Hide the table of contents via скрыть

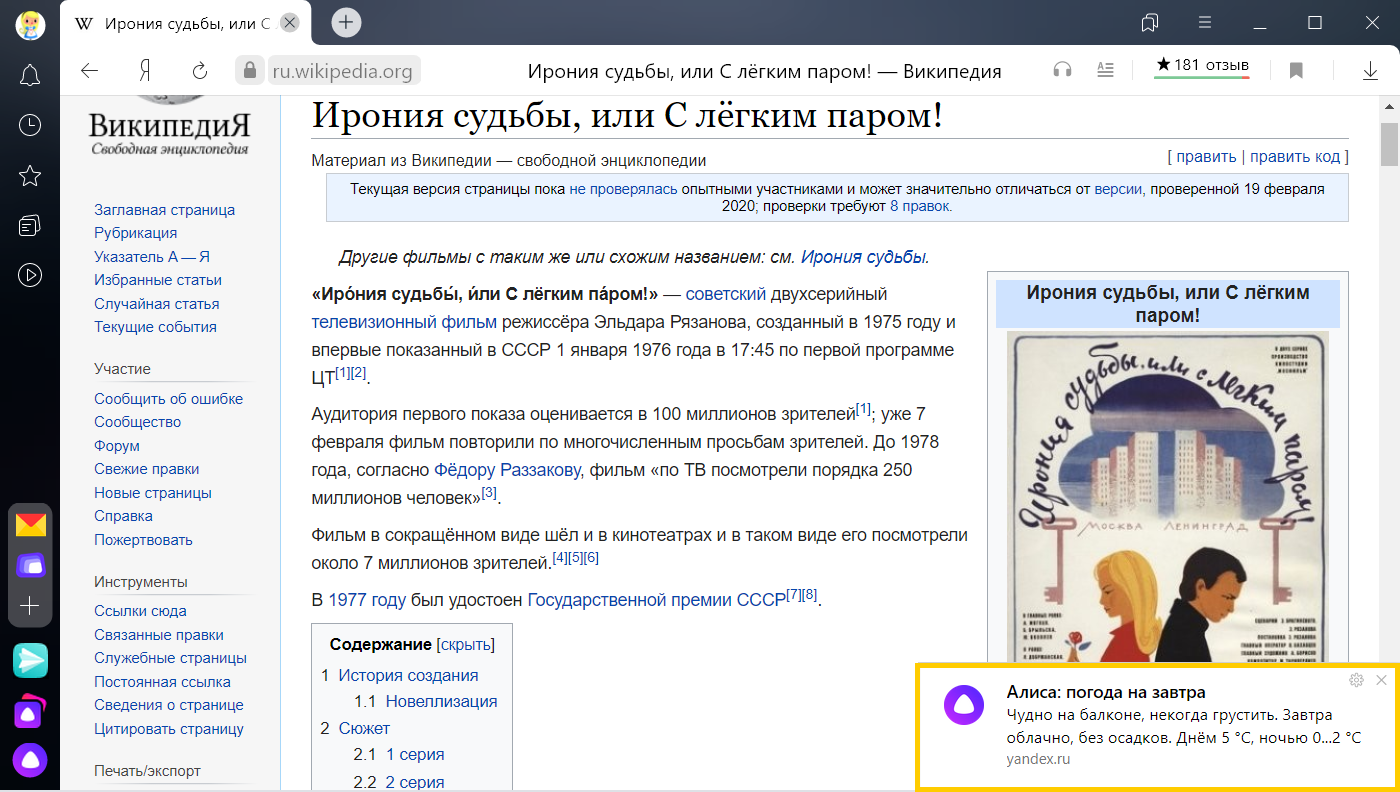pos(465,645)
